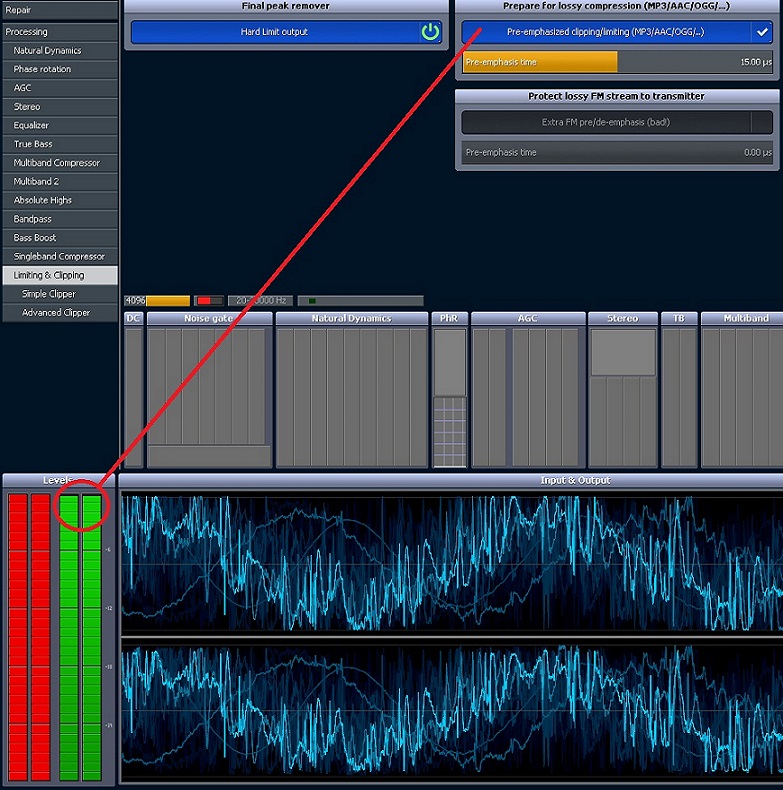Open Simple Clipper sub-item
This screenshot has width=783, height=790.
[60, 294]
